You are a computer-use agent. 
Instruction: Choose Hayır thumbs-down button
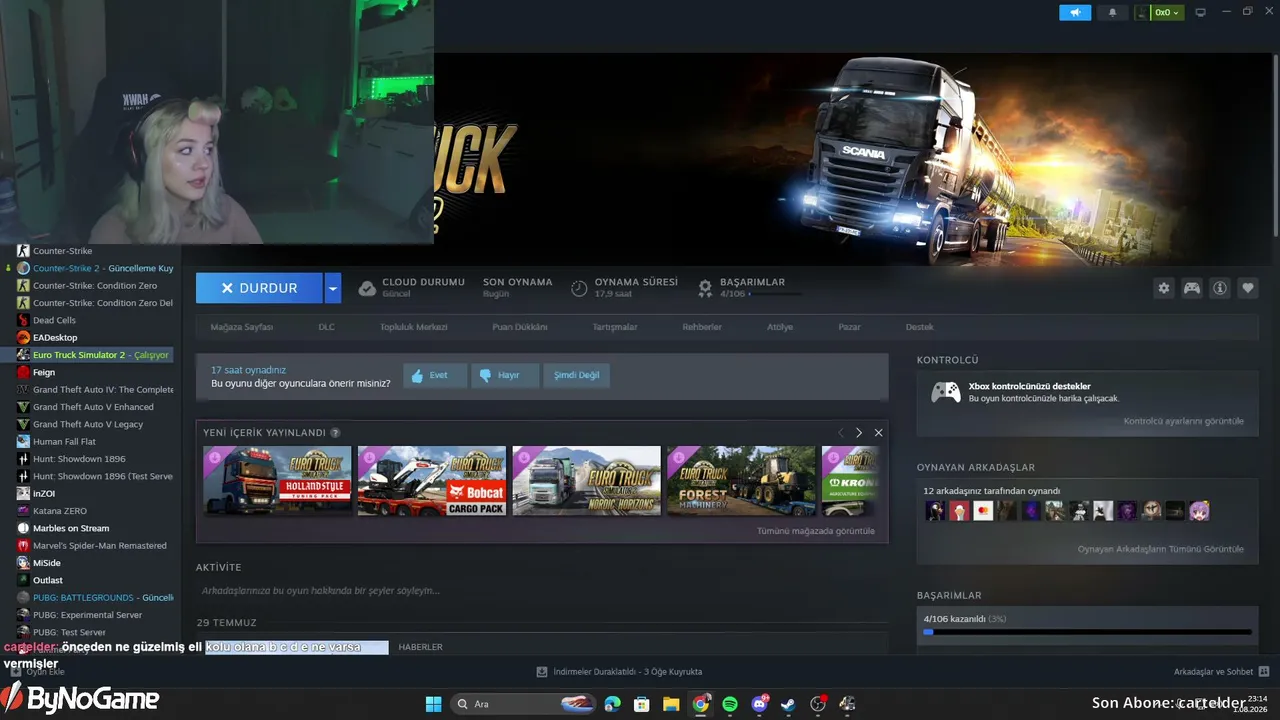pyautogui.click(x=505, y=375)
